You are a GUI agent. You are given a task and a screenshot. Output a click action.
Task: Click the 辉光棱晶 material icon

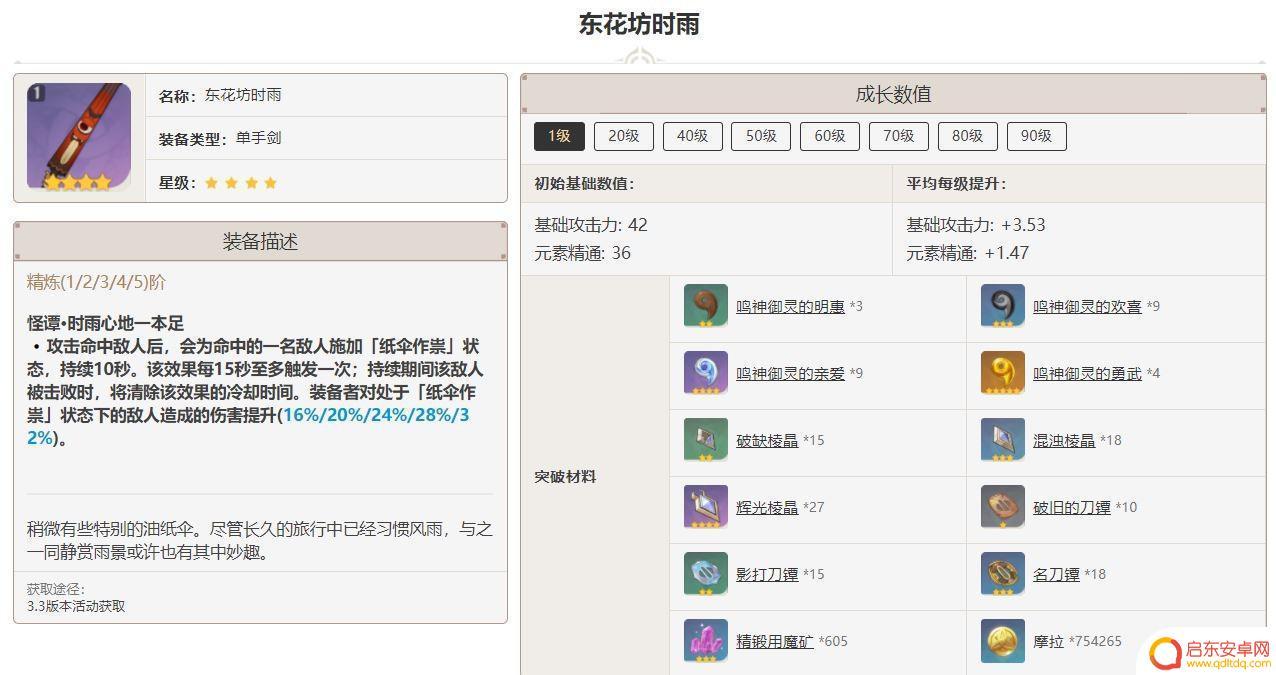click(x=706, y=507)
